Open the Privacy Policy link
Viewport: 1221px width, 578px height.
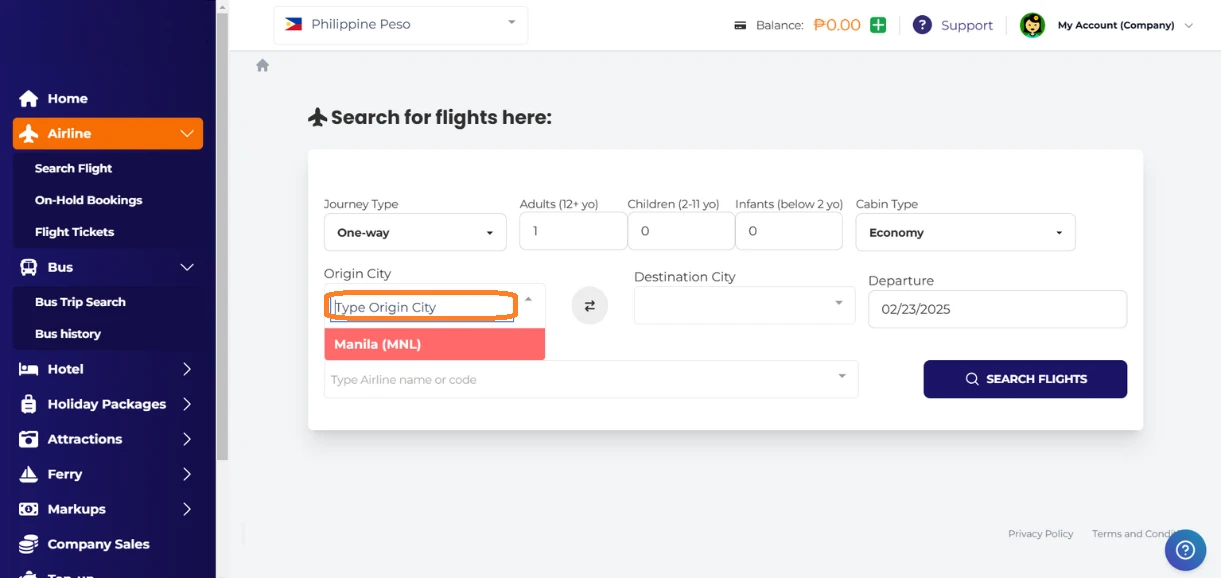1040,534
